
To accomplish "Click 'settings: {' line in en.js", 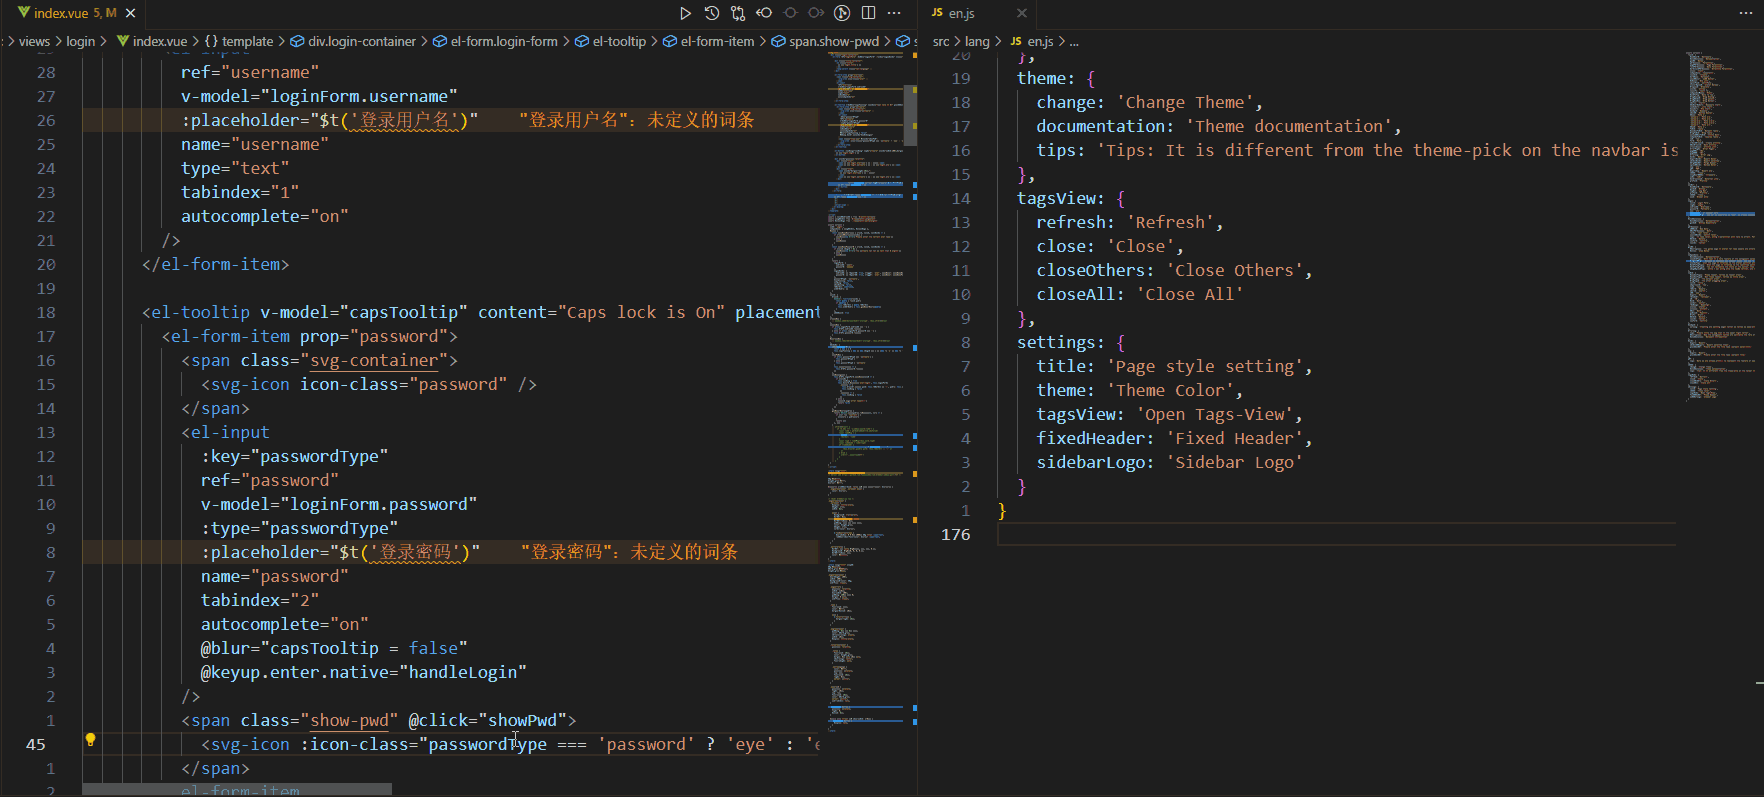I will [x=1071, y=342].
